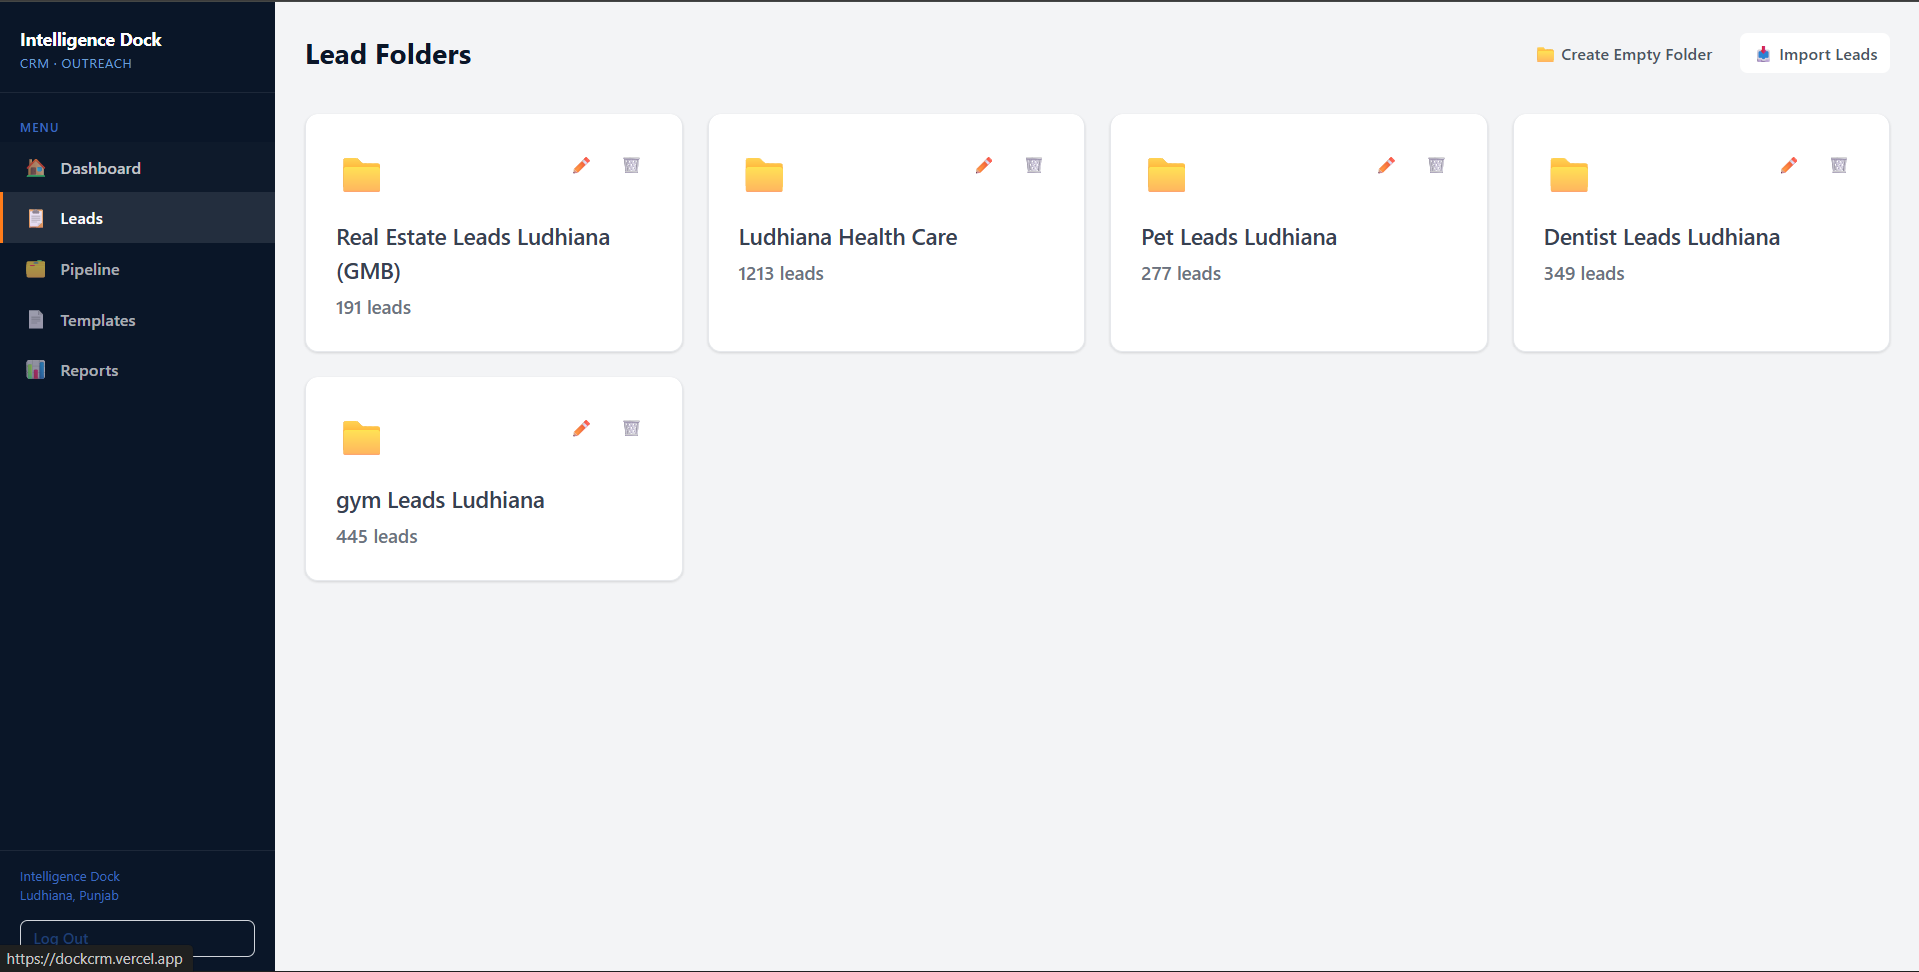Click the Reports chart icon in sidebar
1919x972 pixels.
pyautogui.click(x=36, y=370)
